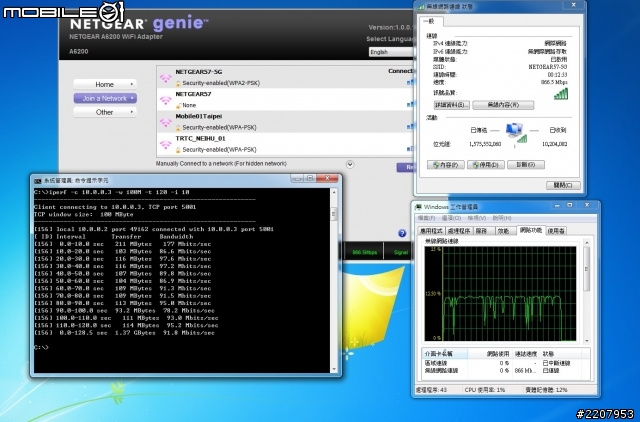The image size is (640, 422).
Task: Select the TRTC_NEIHU_01 network name
Action: point(200,139)
